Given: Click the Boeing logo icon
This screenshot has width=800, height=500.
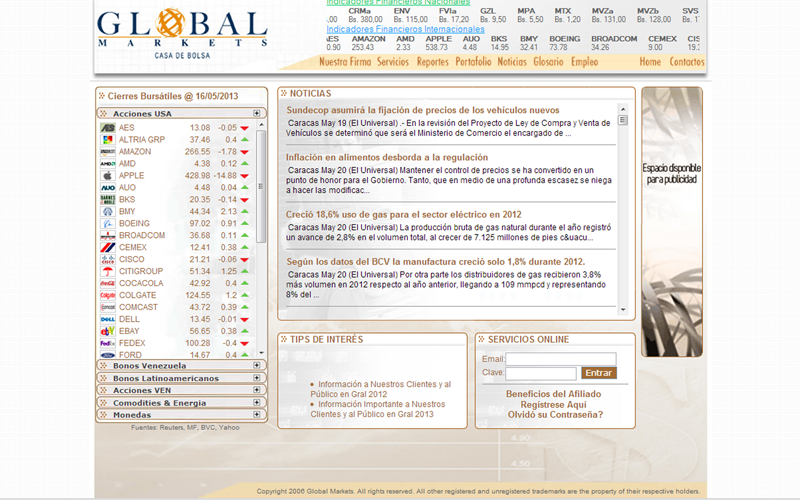Looking at the screenshot, I should click(x=108, y=223).
